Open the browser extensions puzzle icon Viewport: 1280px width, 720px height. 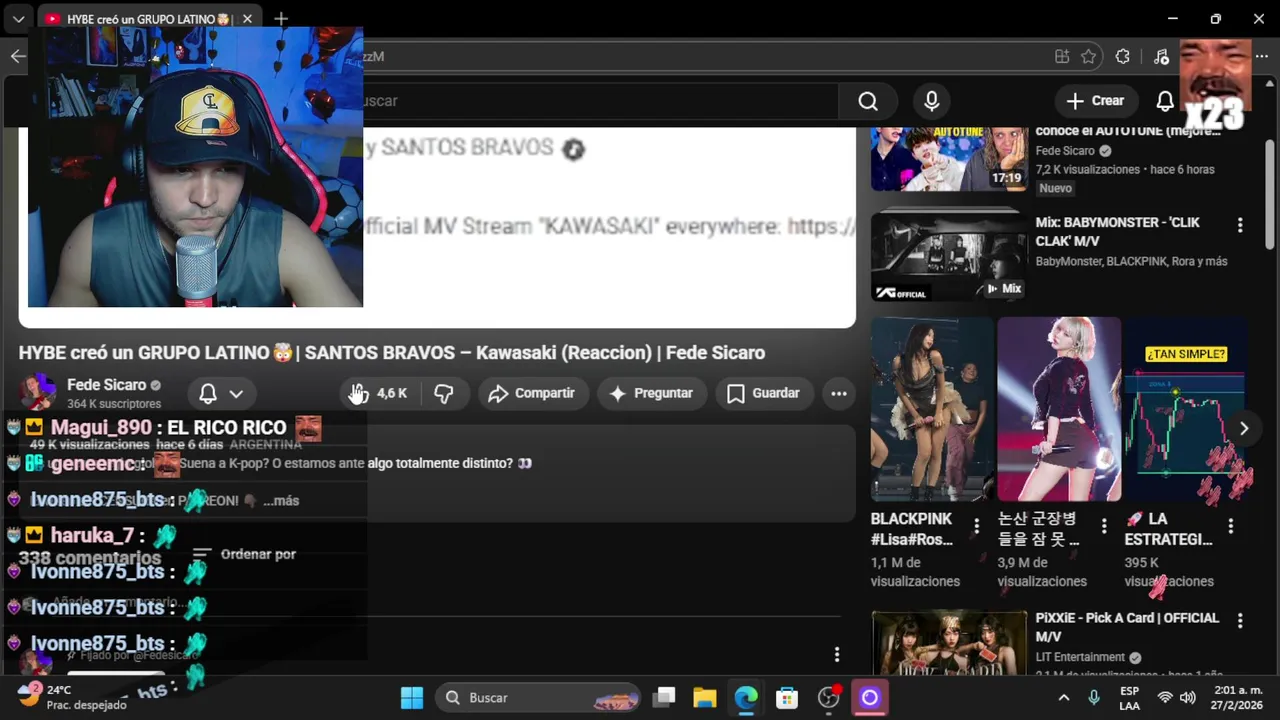[1123, 57]
